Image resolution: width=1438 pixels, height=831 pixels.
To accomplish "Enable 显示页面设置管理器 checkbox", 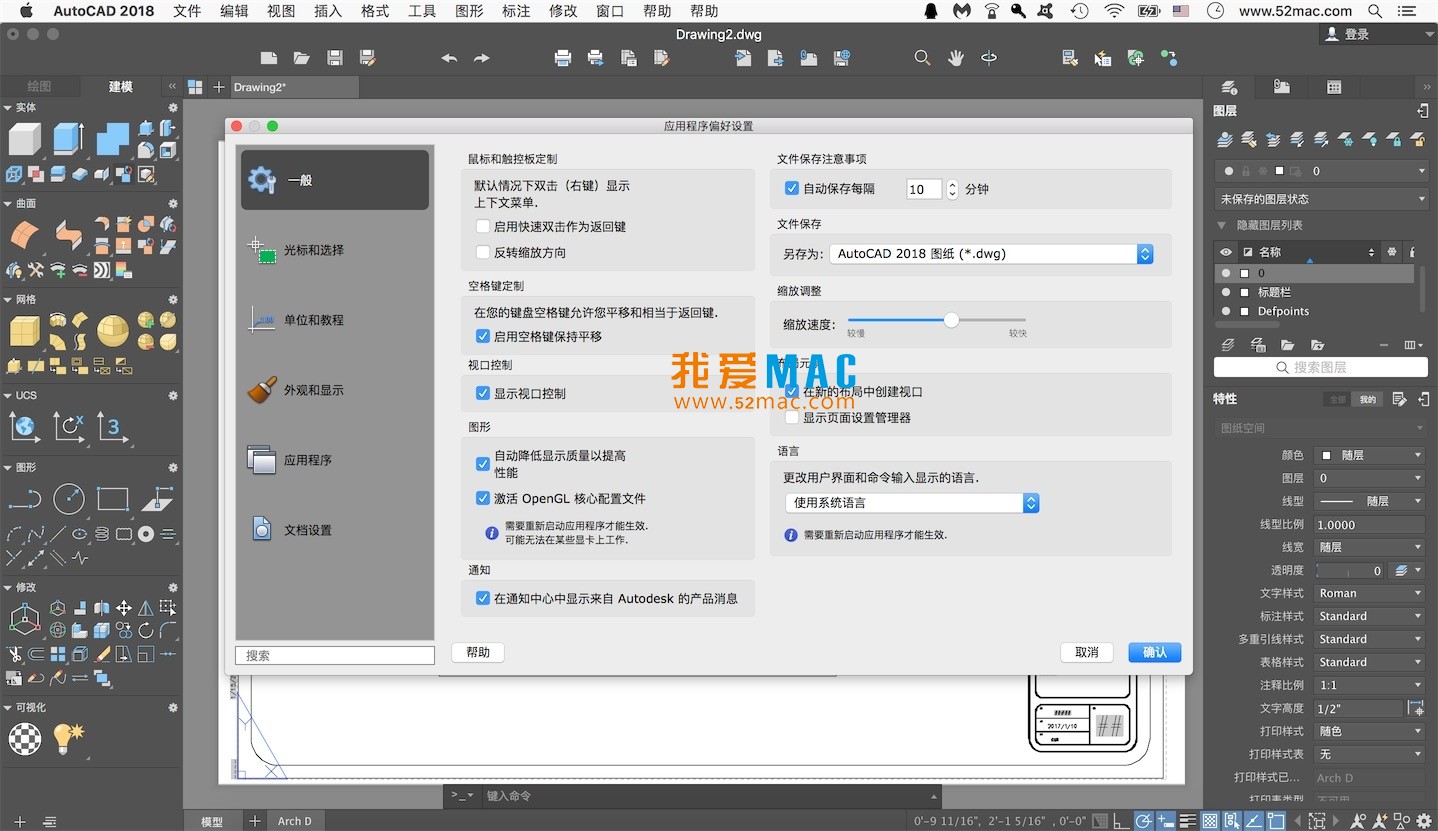I will pos(792,418).
